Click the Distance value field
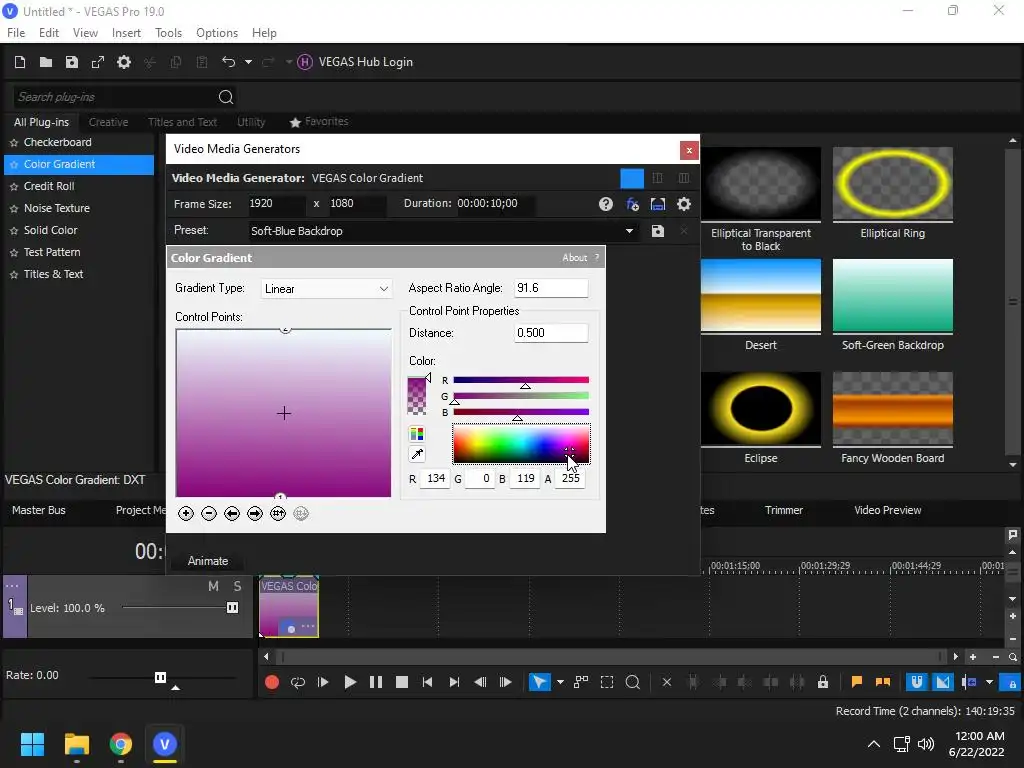The width and height of the screenshot is (1024, 768). click(x=551, y=333)
